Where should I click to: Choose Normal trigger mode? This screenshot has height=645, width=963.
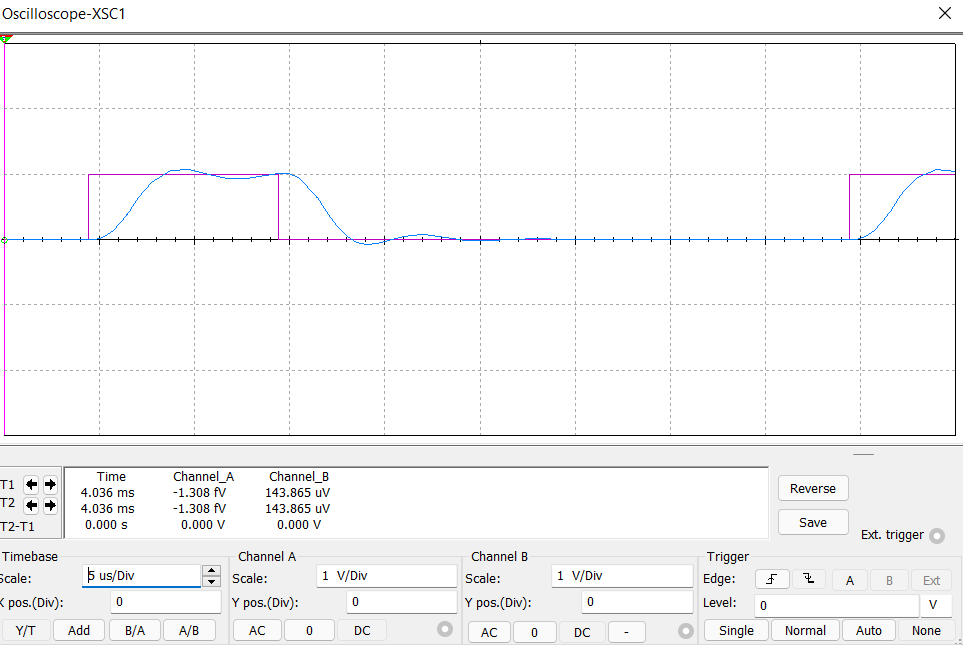805,630
